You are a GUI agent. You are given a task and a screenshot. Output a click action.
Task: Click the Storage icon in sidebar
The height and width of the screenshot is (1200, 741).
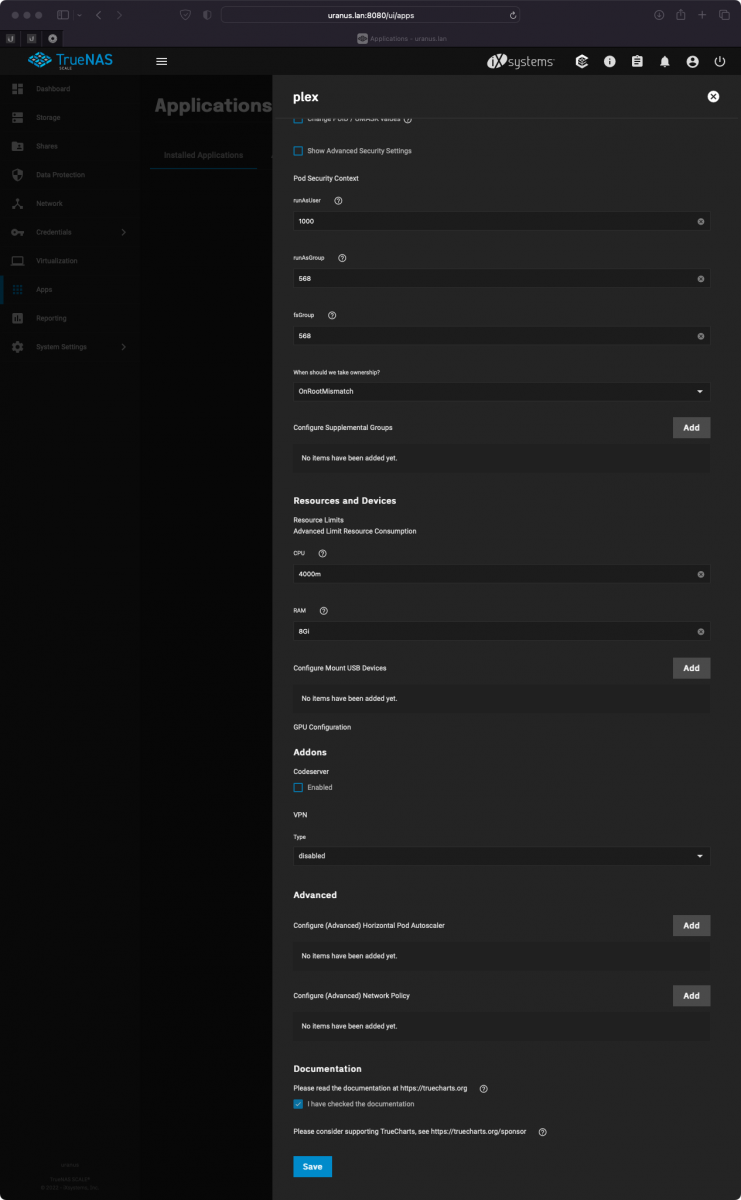(17, 118)
